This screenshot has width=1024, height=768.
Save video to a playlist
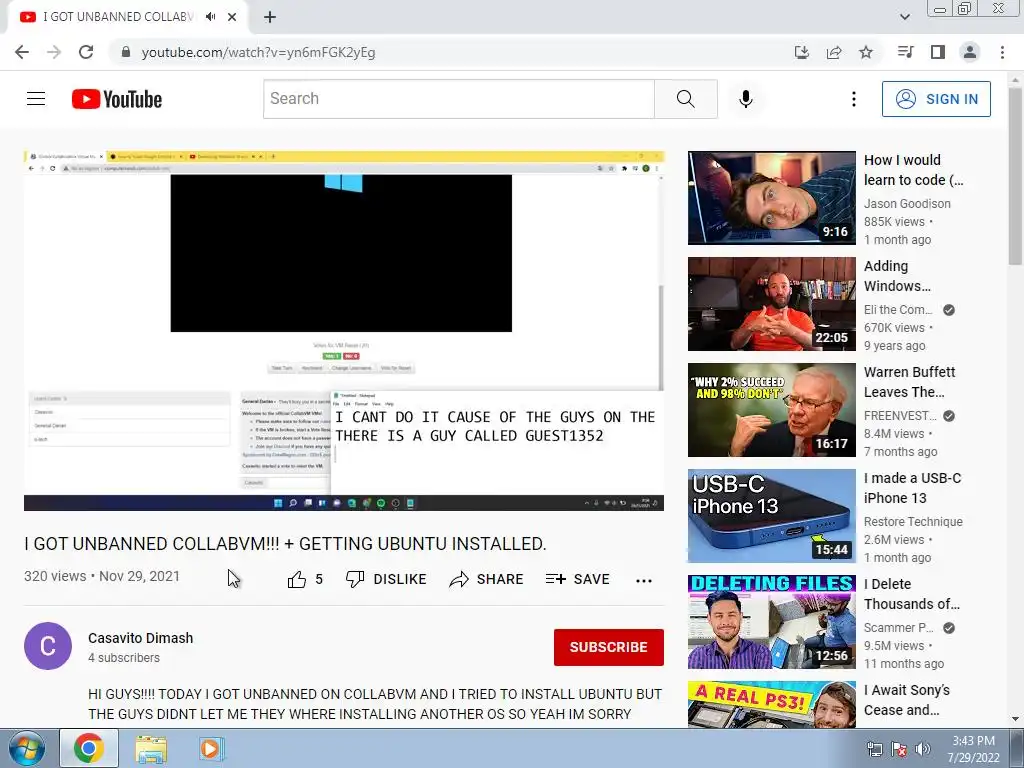(577, 579)
